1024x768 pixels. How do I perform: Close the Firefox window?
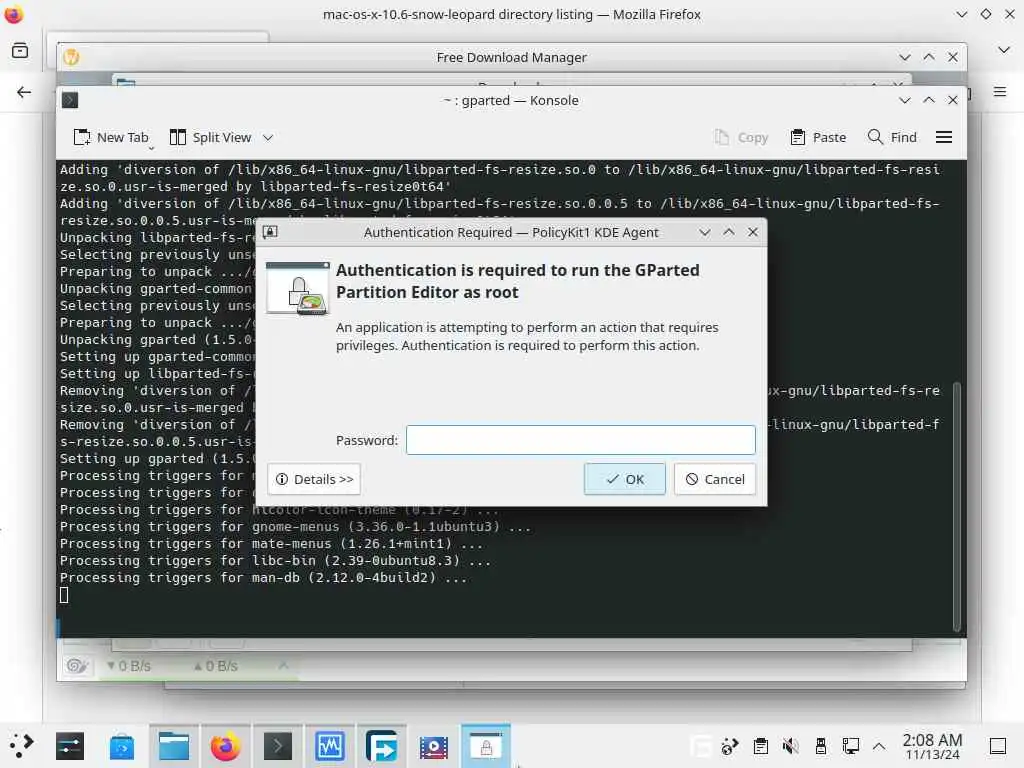[1010, 14]
